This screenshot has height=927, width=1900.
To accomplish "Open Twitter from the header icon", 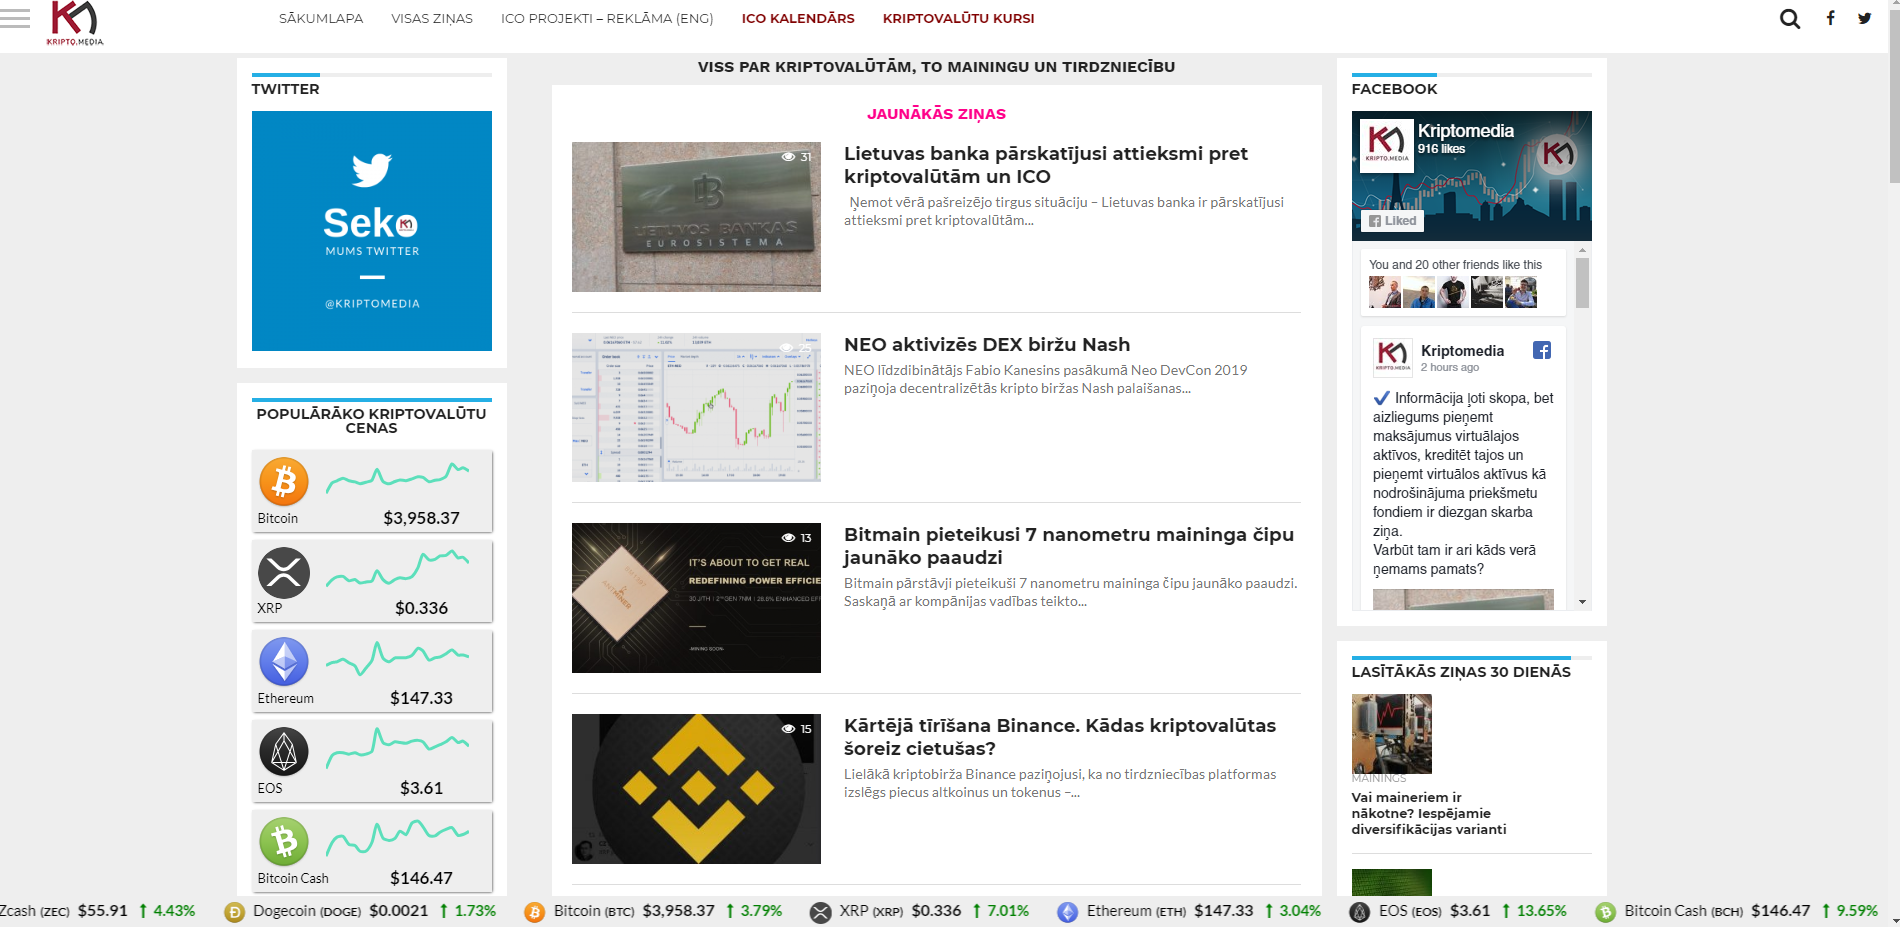I will (x=1862, y=17).
